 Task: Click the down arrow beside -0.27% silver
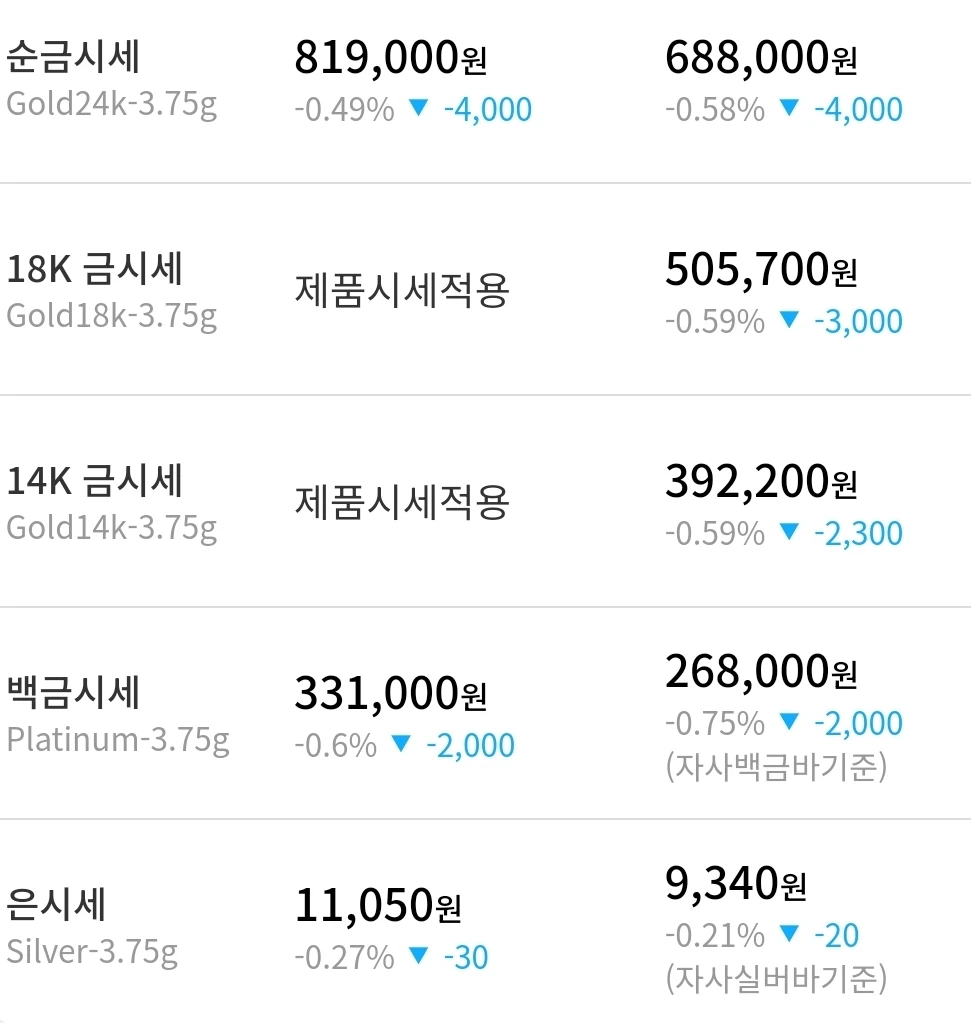point(418,955)
